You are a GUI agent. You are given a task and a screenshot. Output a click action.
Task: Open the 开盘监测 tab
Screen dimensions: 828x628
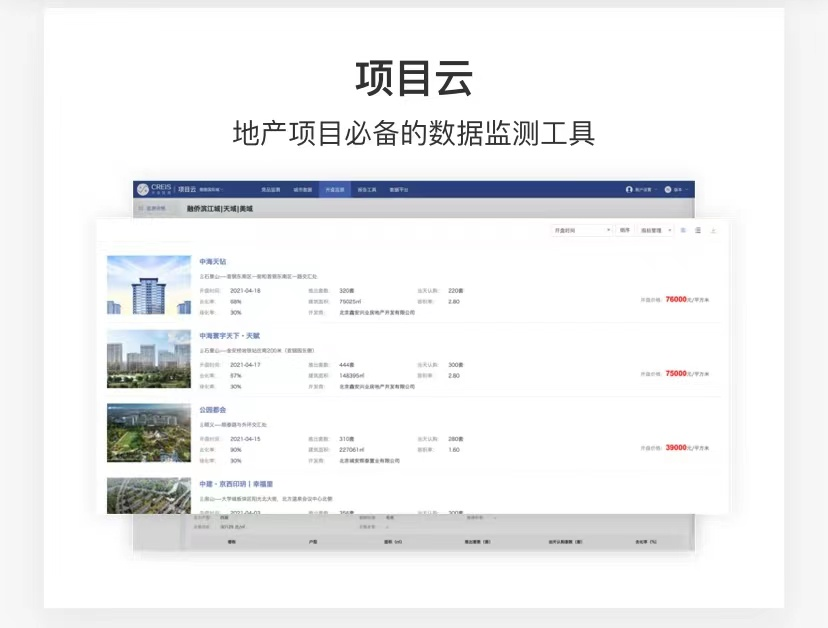point(334,189)
